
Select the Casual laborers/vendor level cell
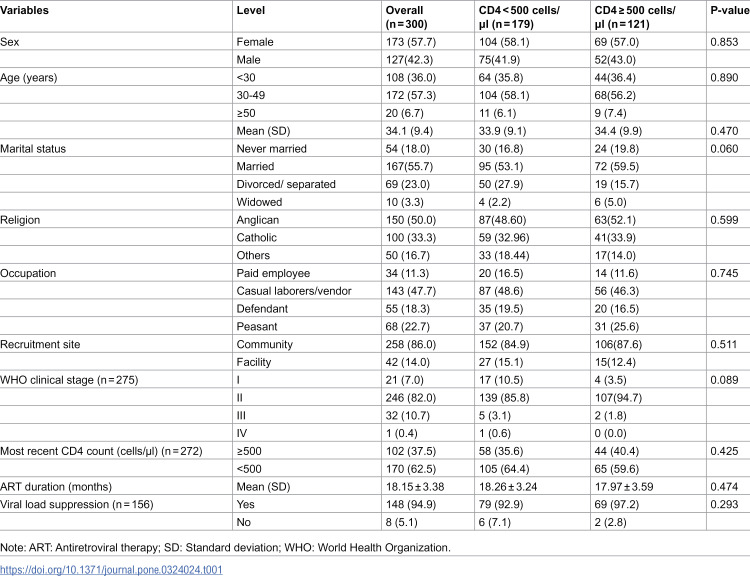tap(294, 291)
